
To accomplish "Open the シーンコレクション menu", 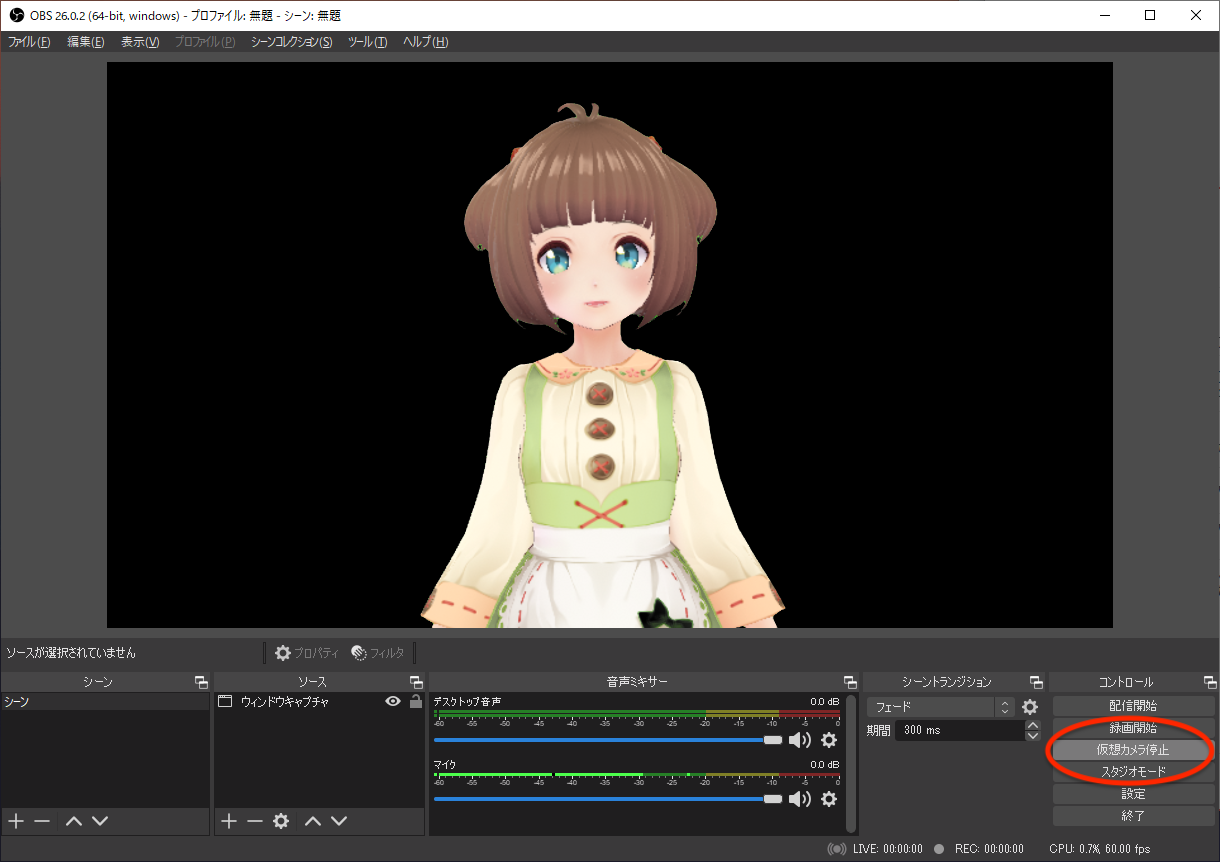I will click(290, 41).
